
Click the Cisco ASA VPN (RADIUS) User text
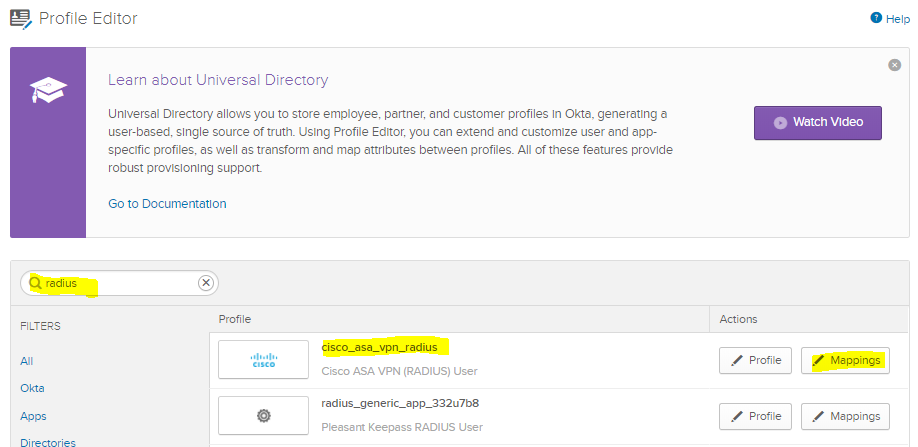(399, 371)
